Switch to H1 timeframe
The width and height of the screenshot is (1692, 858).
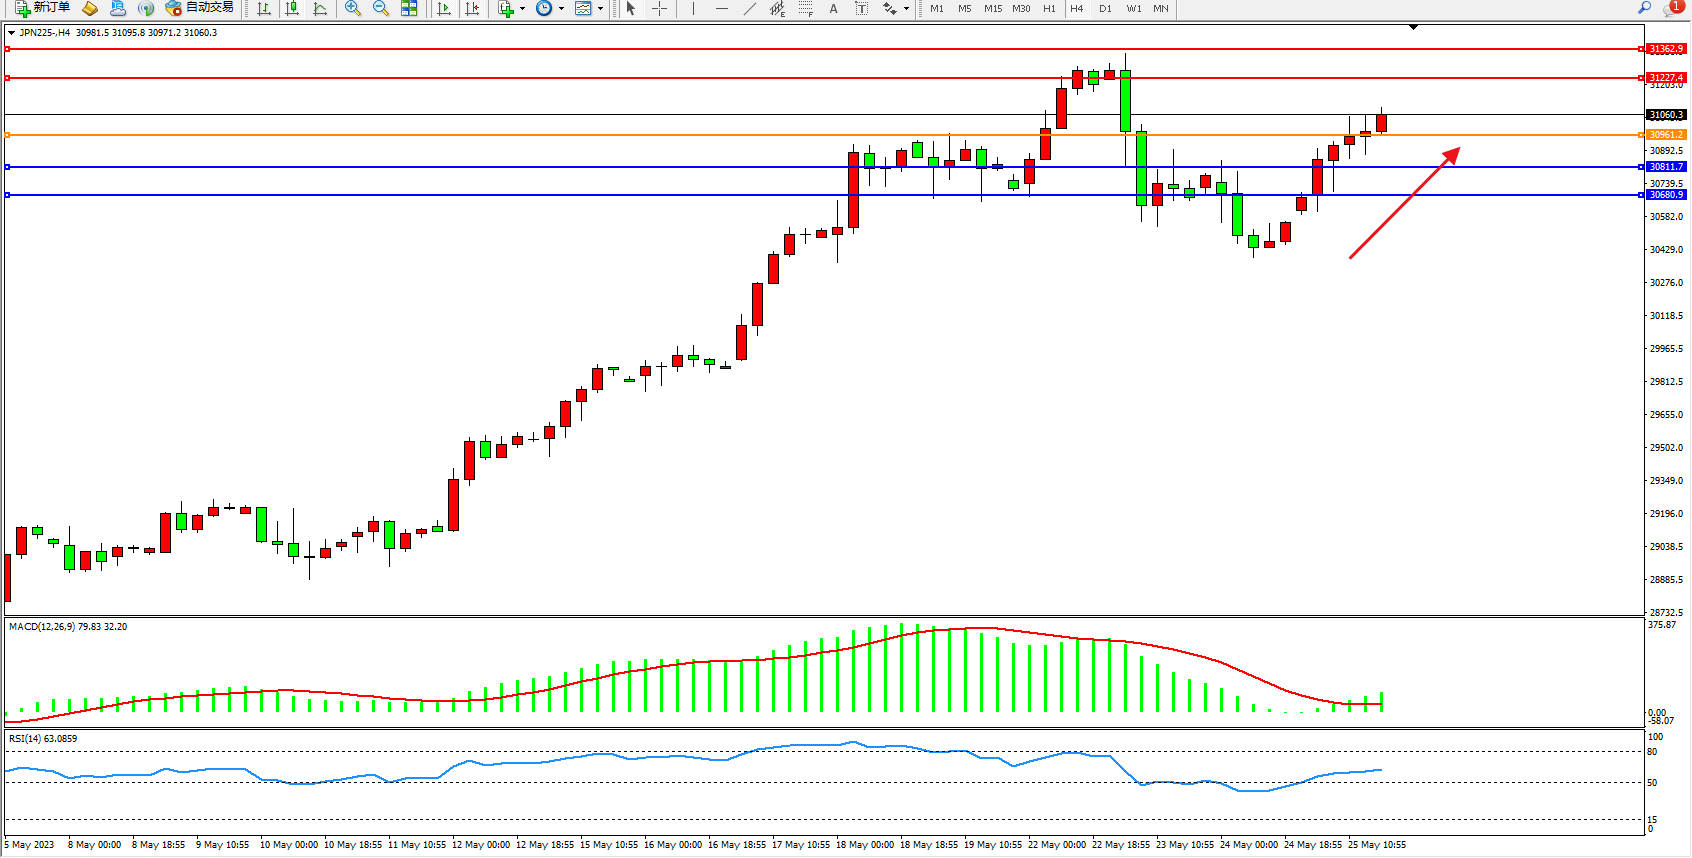coord(1049,8)
